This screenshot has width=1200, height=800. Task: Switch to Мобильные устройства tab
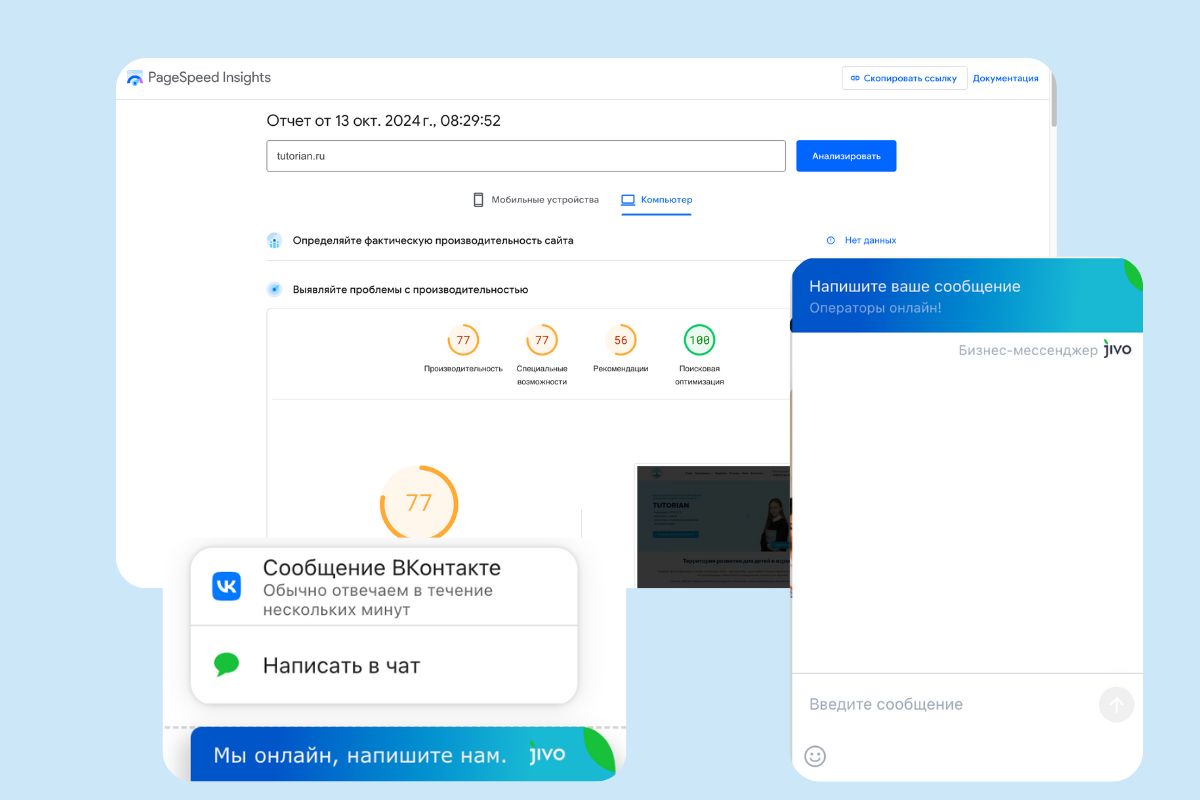pyautogui.click(x=535, y=200)
